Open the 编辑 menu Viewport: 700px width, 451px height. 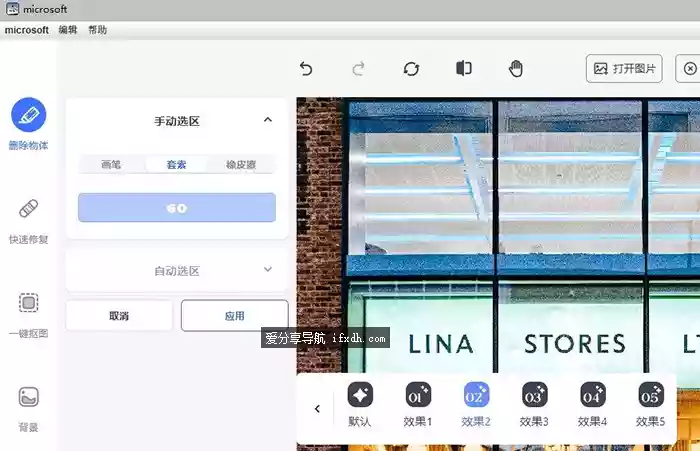68,30
